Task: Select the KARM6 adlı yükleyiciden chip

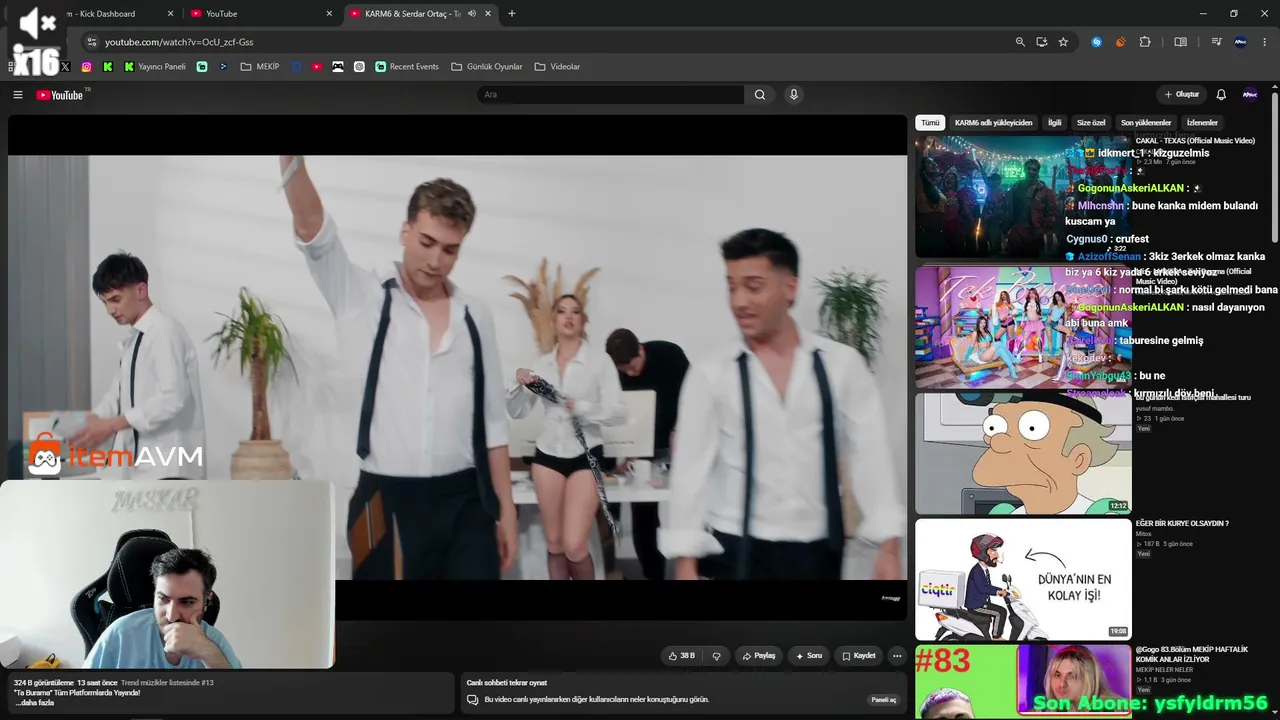Action: pyautogui.click(x=993, y=123)
